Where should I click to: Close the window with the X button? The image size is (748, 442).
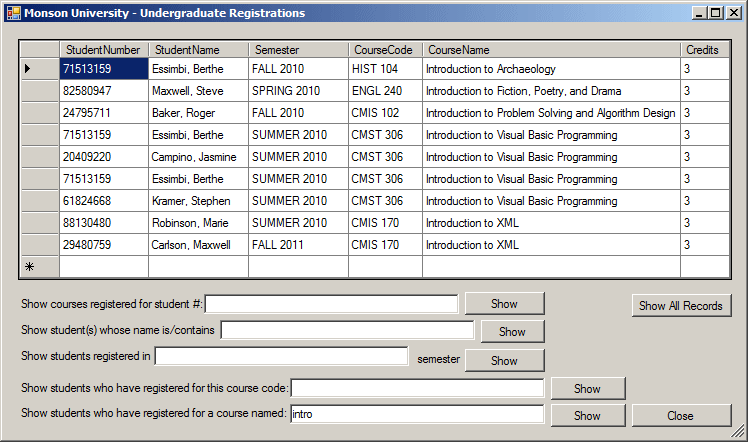tap(733, 13)
